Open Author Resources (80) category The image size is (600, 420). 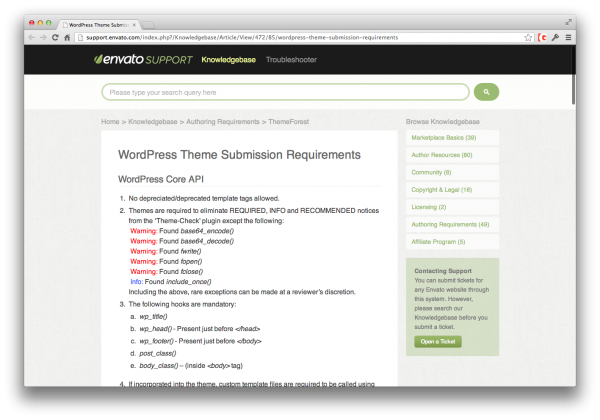pos(452,155)
